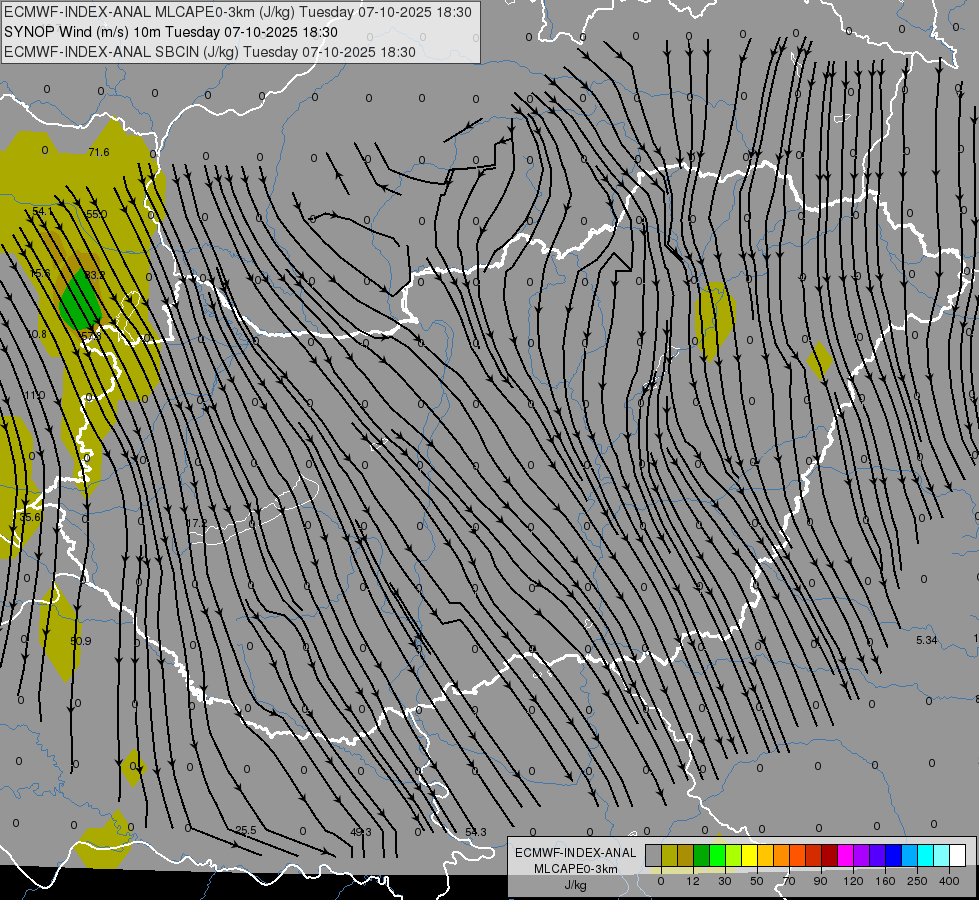Select the 83.2 value label
The height and width of the screenshot is (900, 979).
point(95,275)
